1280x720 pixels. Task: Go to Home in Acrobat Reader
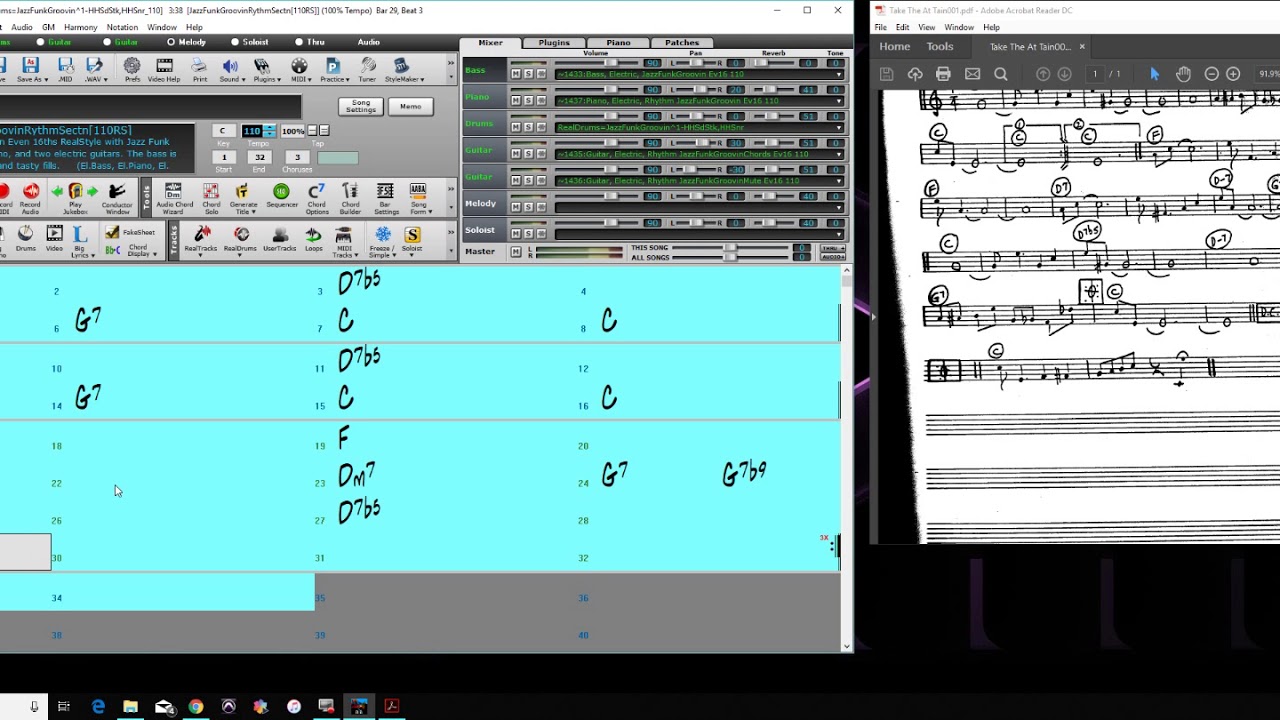(894, 46)
